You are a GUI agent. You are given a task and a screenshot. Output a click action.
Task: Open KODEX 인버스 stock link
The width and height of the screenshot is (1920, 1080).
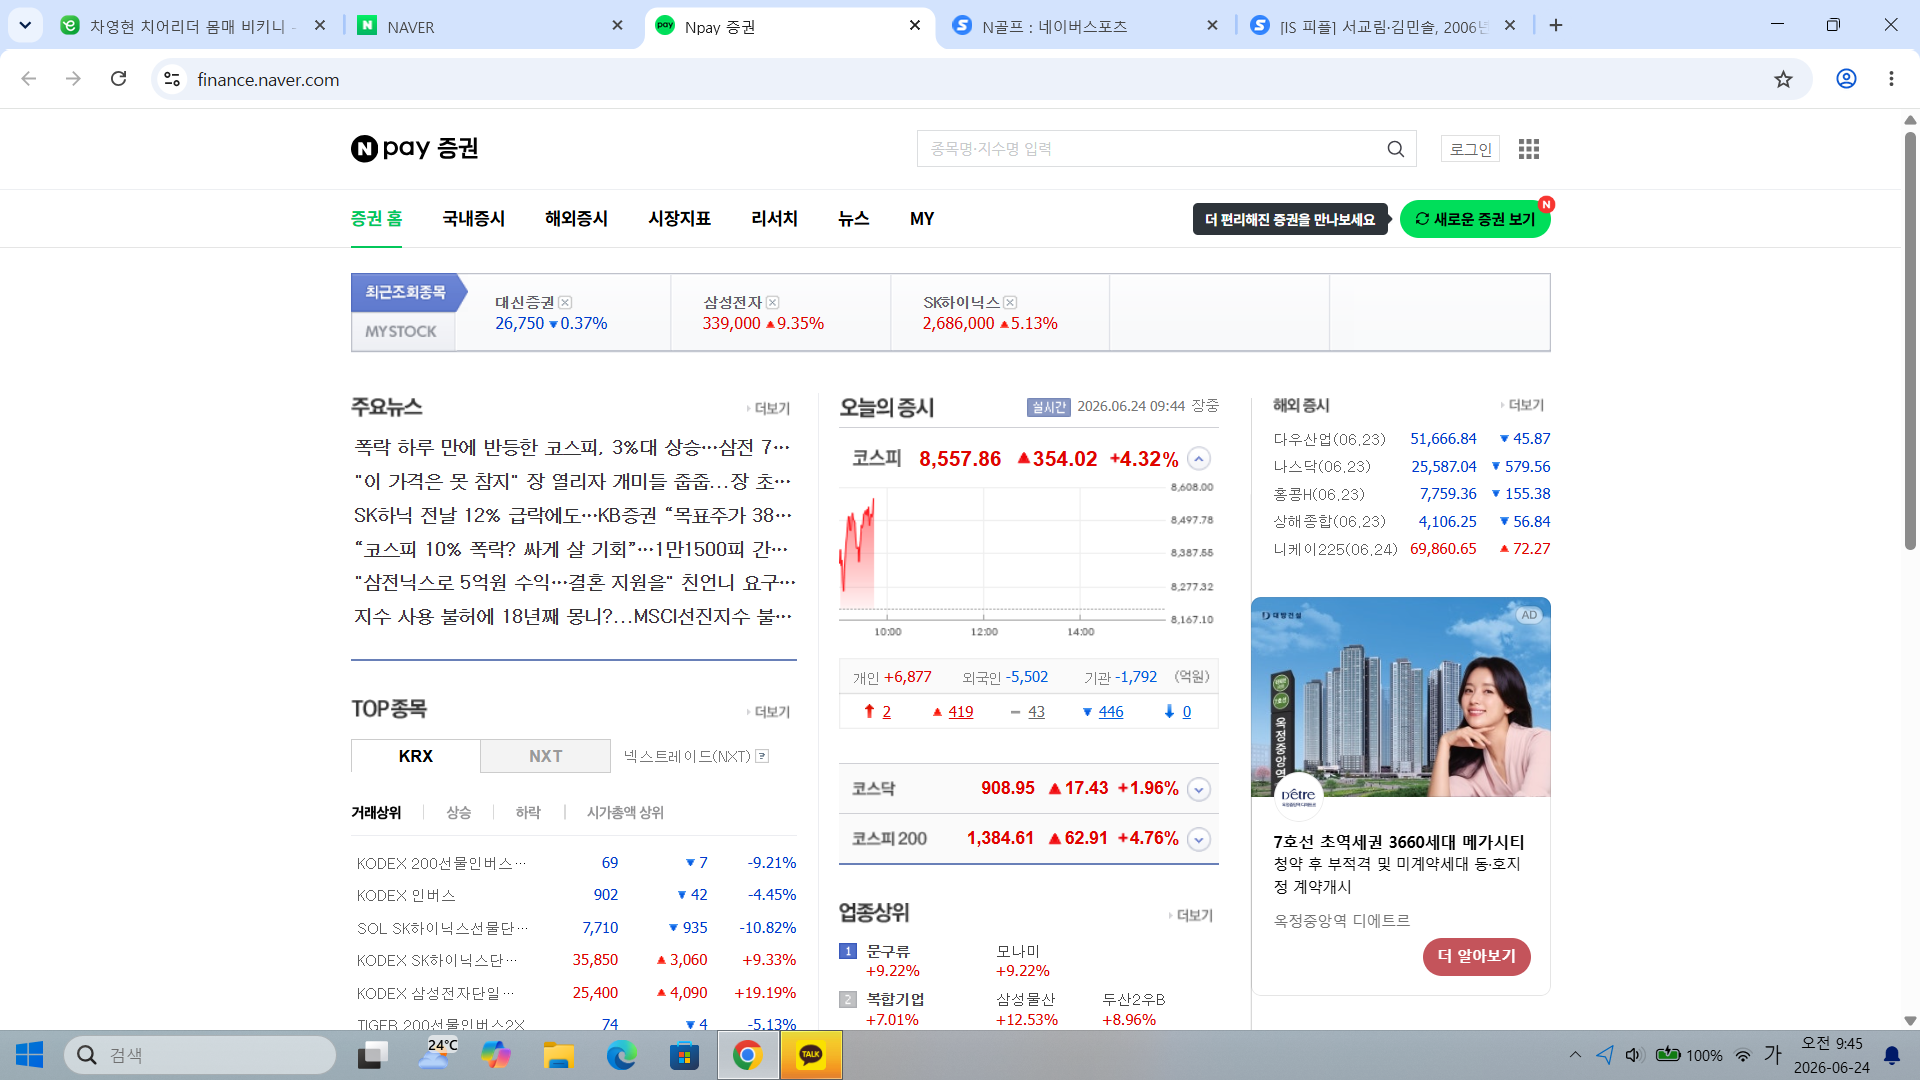tap(406, 895)
